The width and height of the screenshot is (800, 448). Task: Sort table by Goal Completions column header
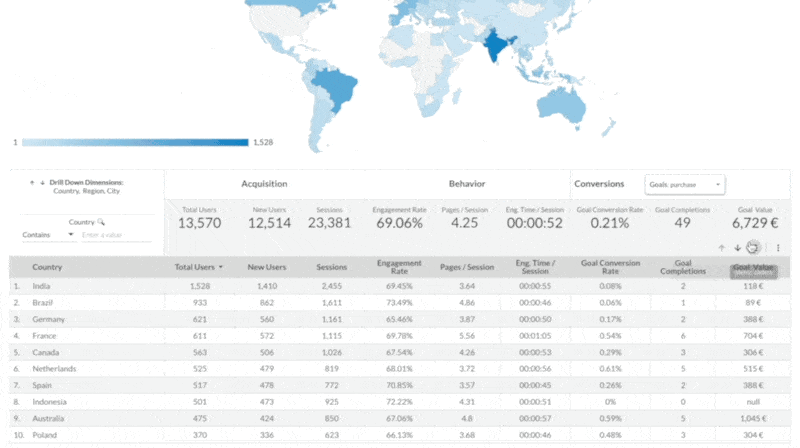pos(683,267)
